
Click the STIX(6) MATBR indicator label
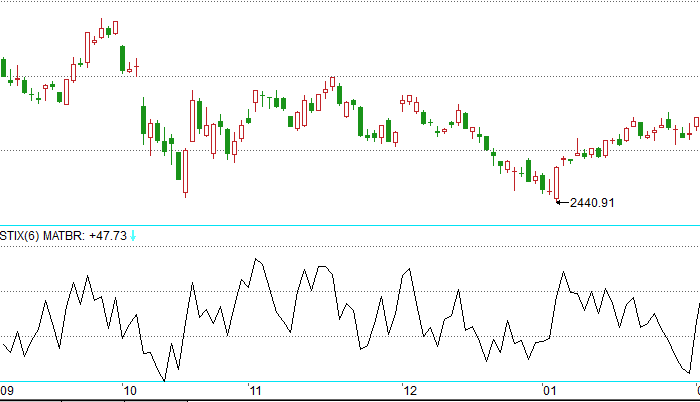pos(42,236)
